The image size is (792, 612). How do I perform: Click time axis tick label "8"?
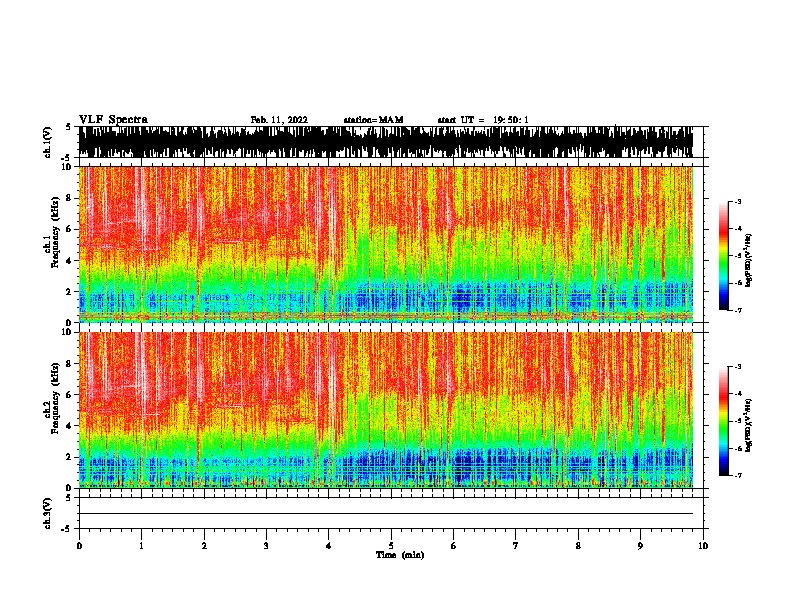(578, 546)
